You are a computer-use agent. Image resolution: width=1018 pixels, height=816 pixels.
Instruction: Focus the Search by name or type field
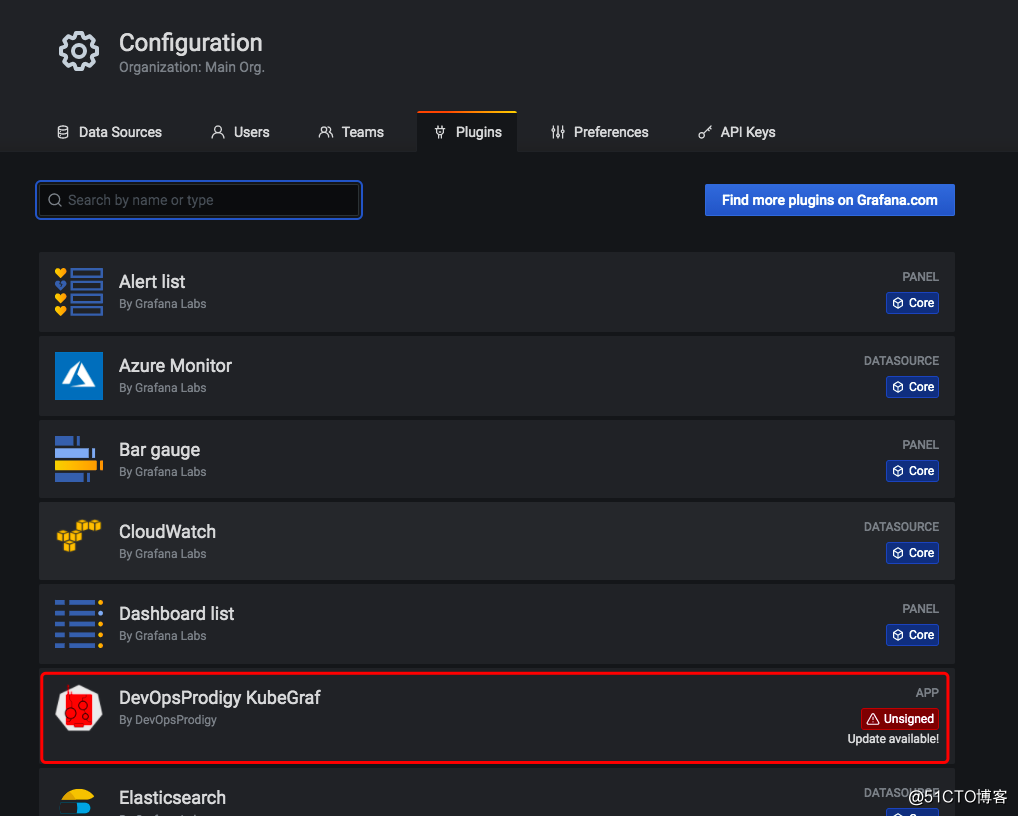click(x=199, y=200)
